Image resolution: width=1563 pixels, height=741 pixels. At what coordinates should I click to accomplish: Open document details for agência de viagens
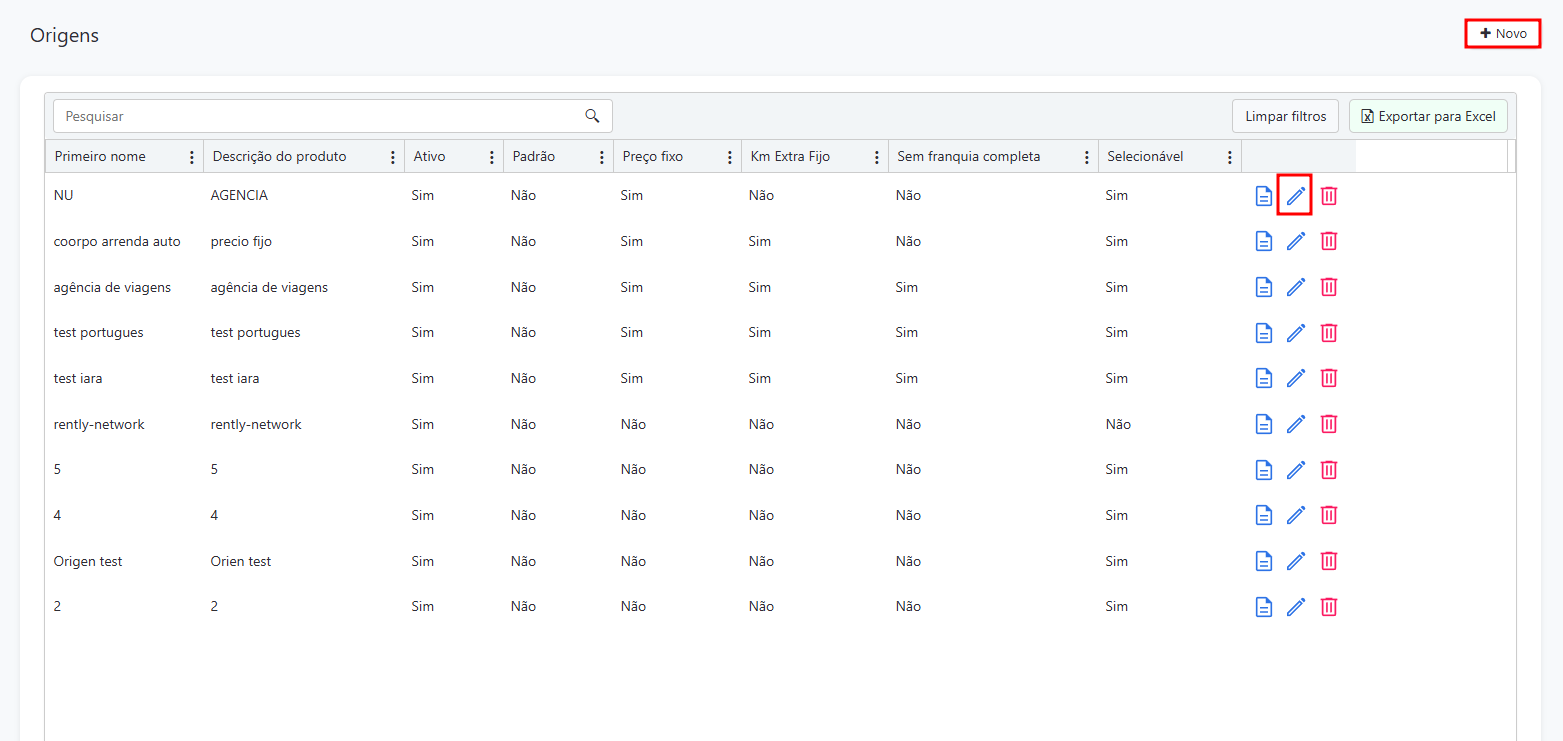click(1264, 287)
